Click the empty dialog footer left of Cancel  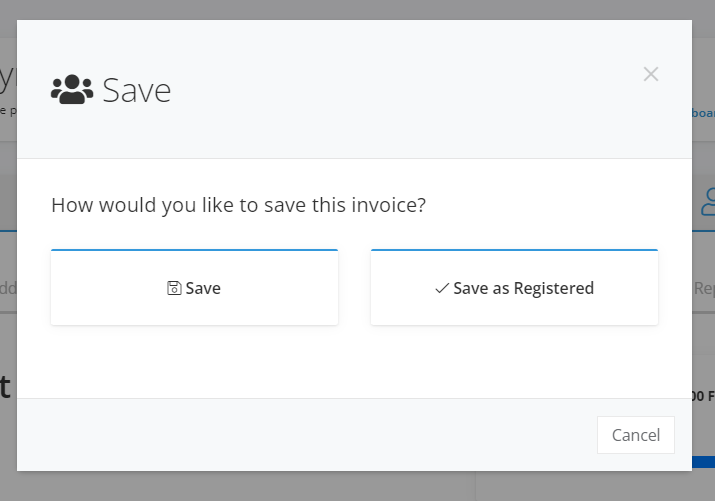306,435
